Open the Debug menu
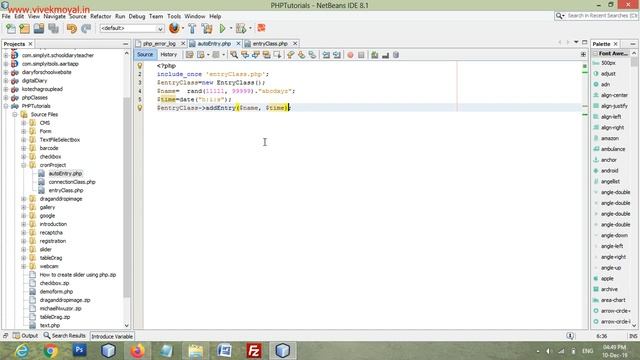The image size is (640, 360). (137, 16)
